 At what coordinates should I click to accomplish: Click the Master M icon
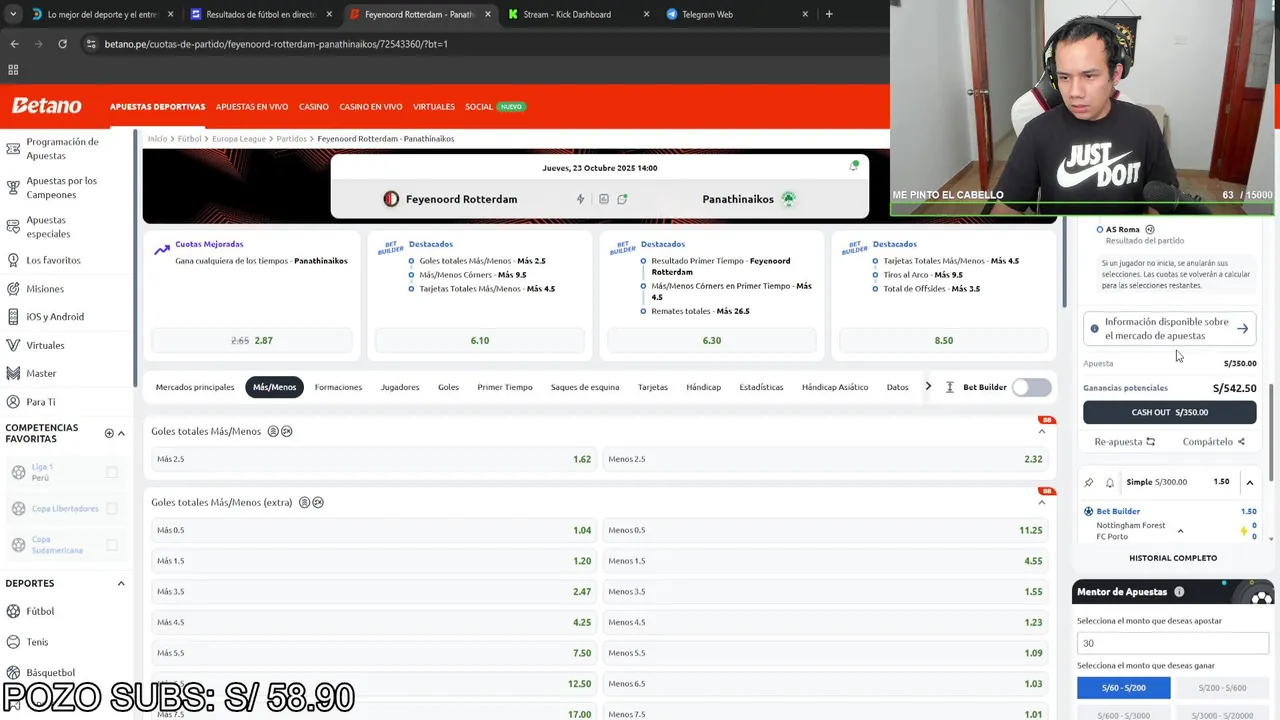(13, 373)
